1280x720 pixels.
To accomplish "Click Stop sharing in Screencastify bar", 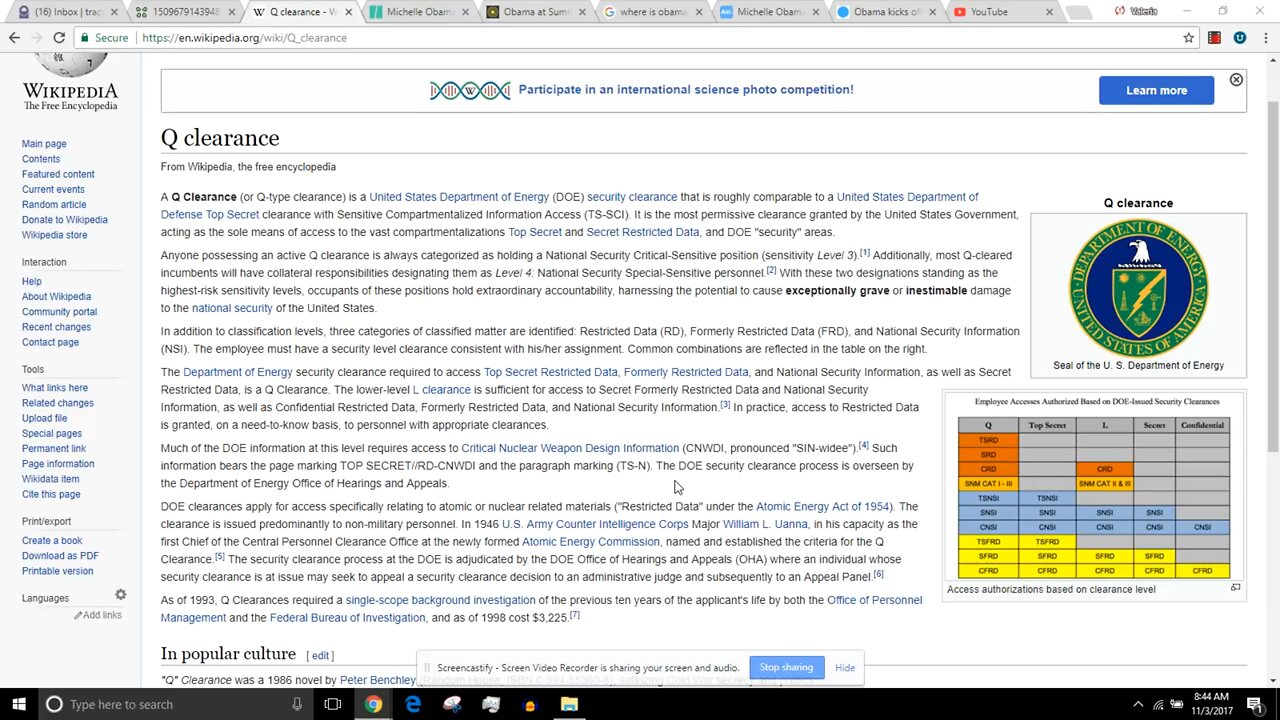I will (786, 667).
